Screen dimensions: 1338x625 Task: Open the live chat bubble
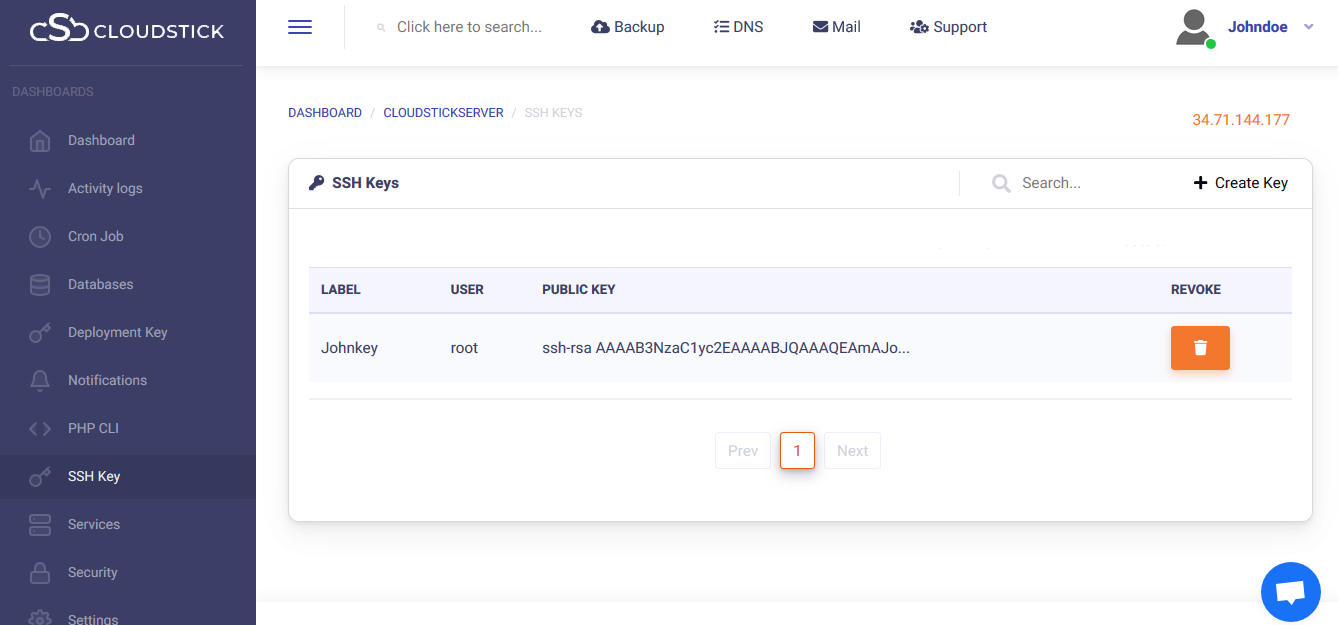coord(1291,592)
